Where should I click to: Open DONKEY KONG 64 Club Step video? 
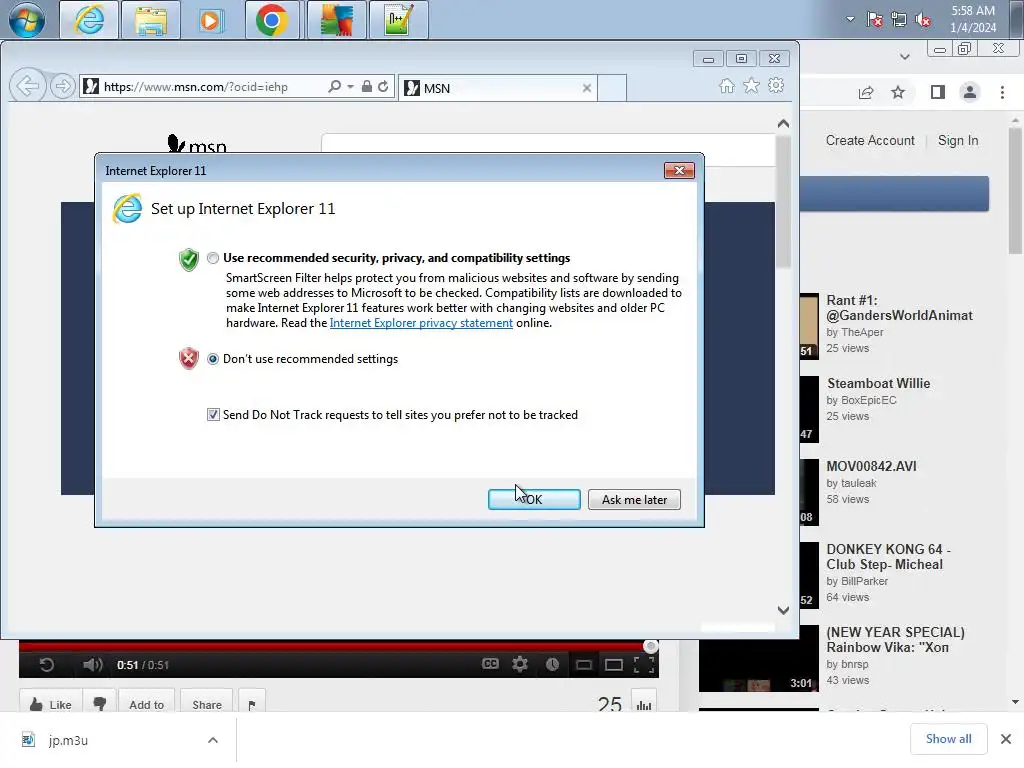click(888, 557)
